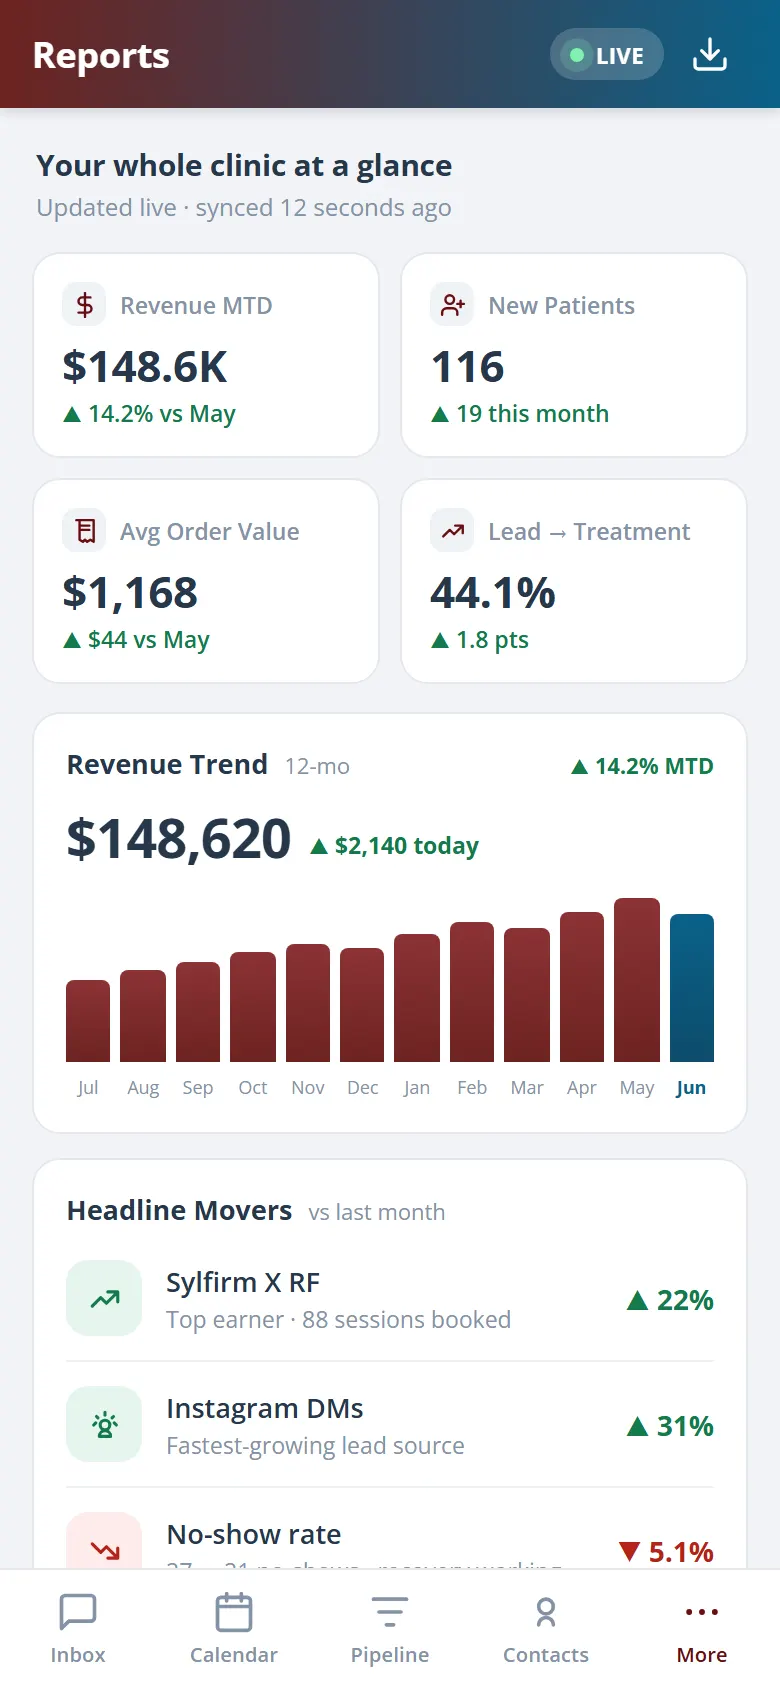Open the Calendar tab
The image size is (780, 1688).
[234, 1629]
